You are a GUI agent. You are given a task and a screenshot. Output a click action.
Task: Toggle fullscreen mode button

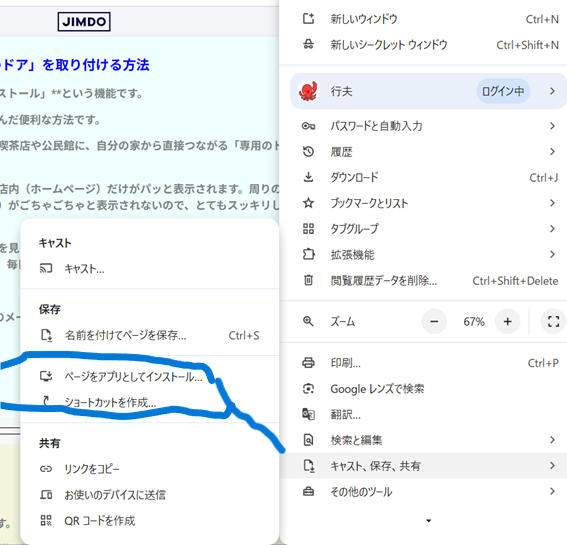click(554, 321)
